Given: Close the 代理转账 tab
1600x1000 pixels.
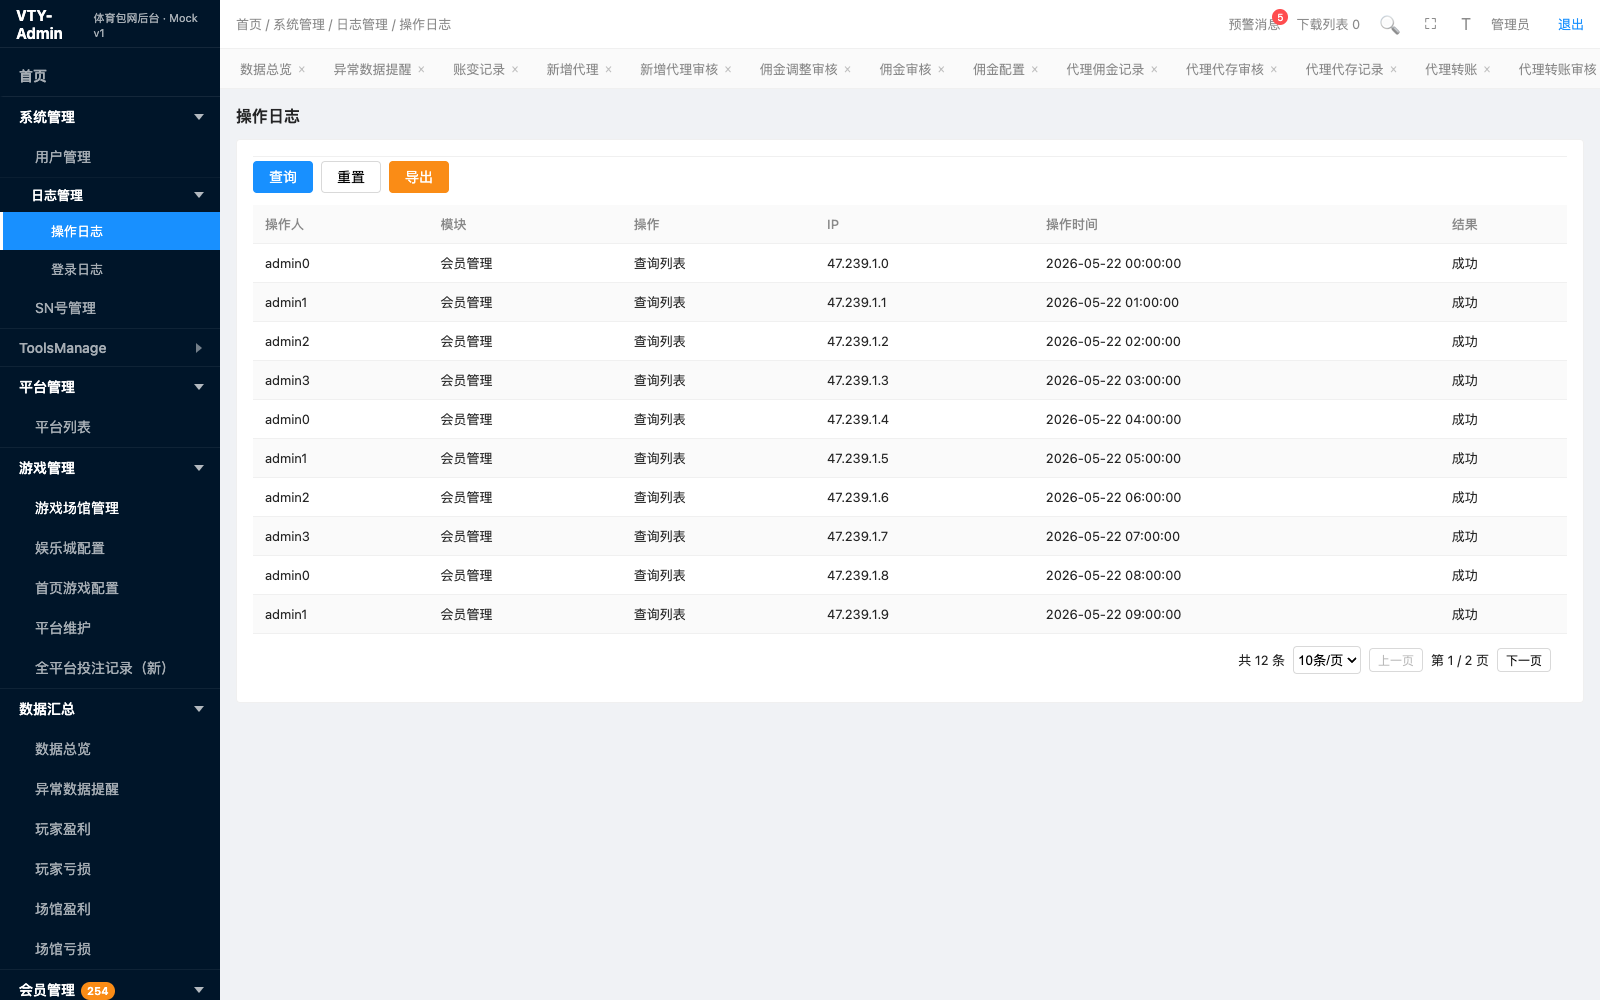Looking at the screenshot, I should click(1487, 70).
